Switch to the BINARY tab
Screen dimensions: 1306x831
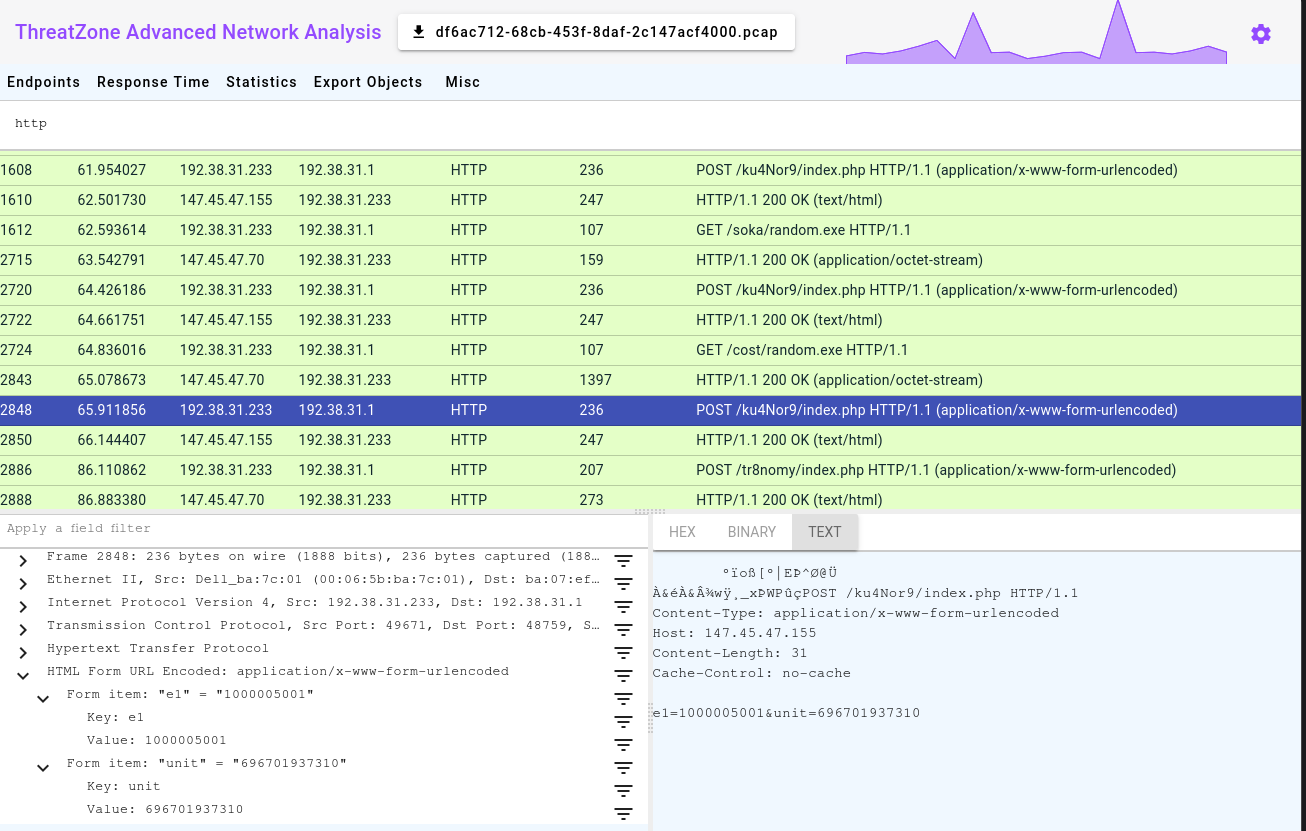coord(752,532)
